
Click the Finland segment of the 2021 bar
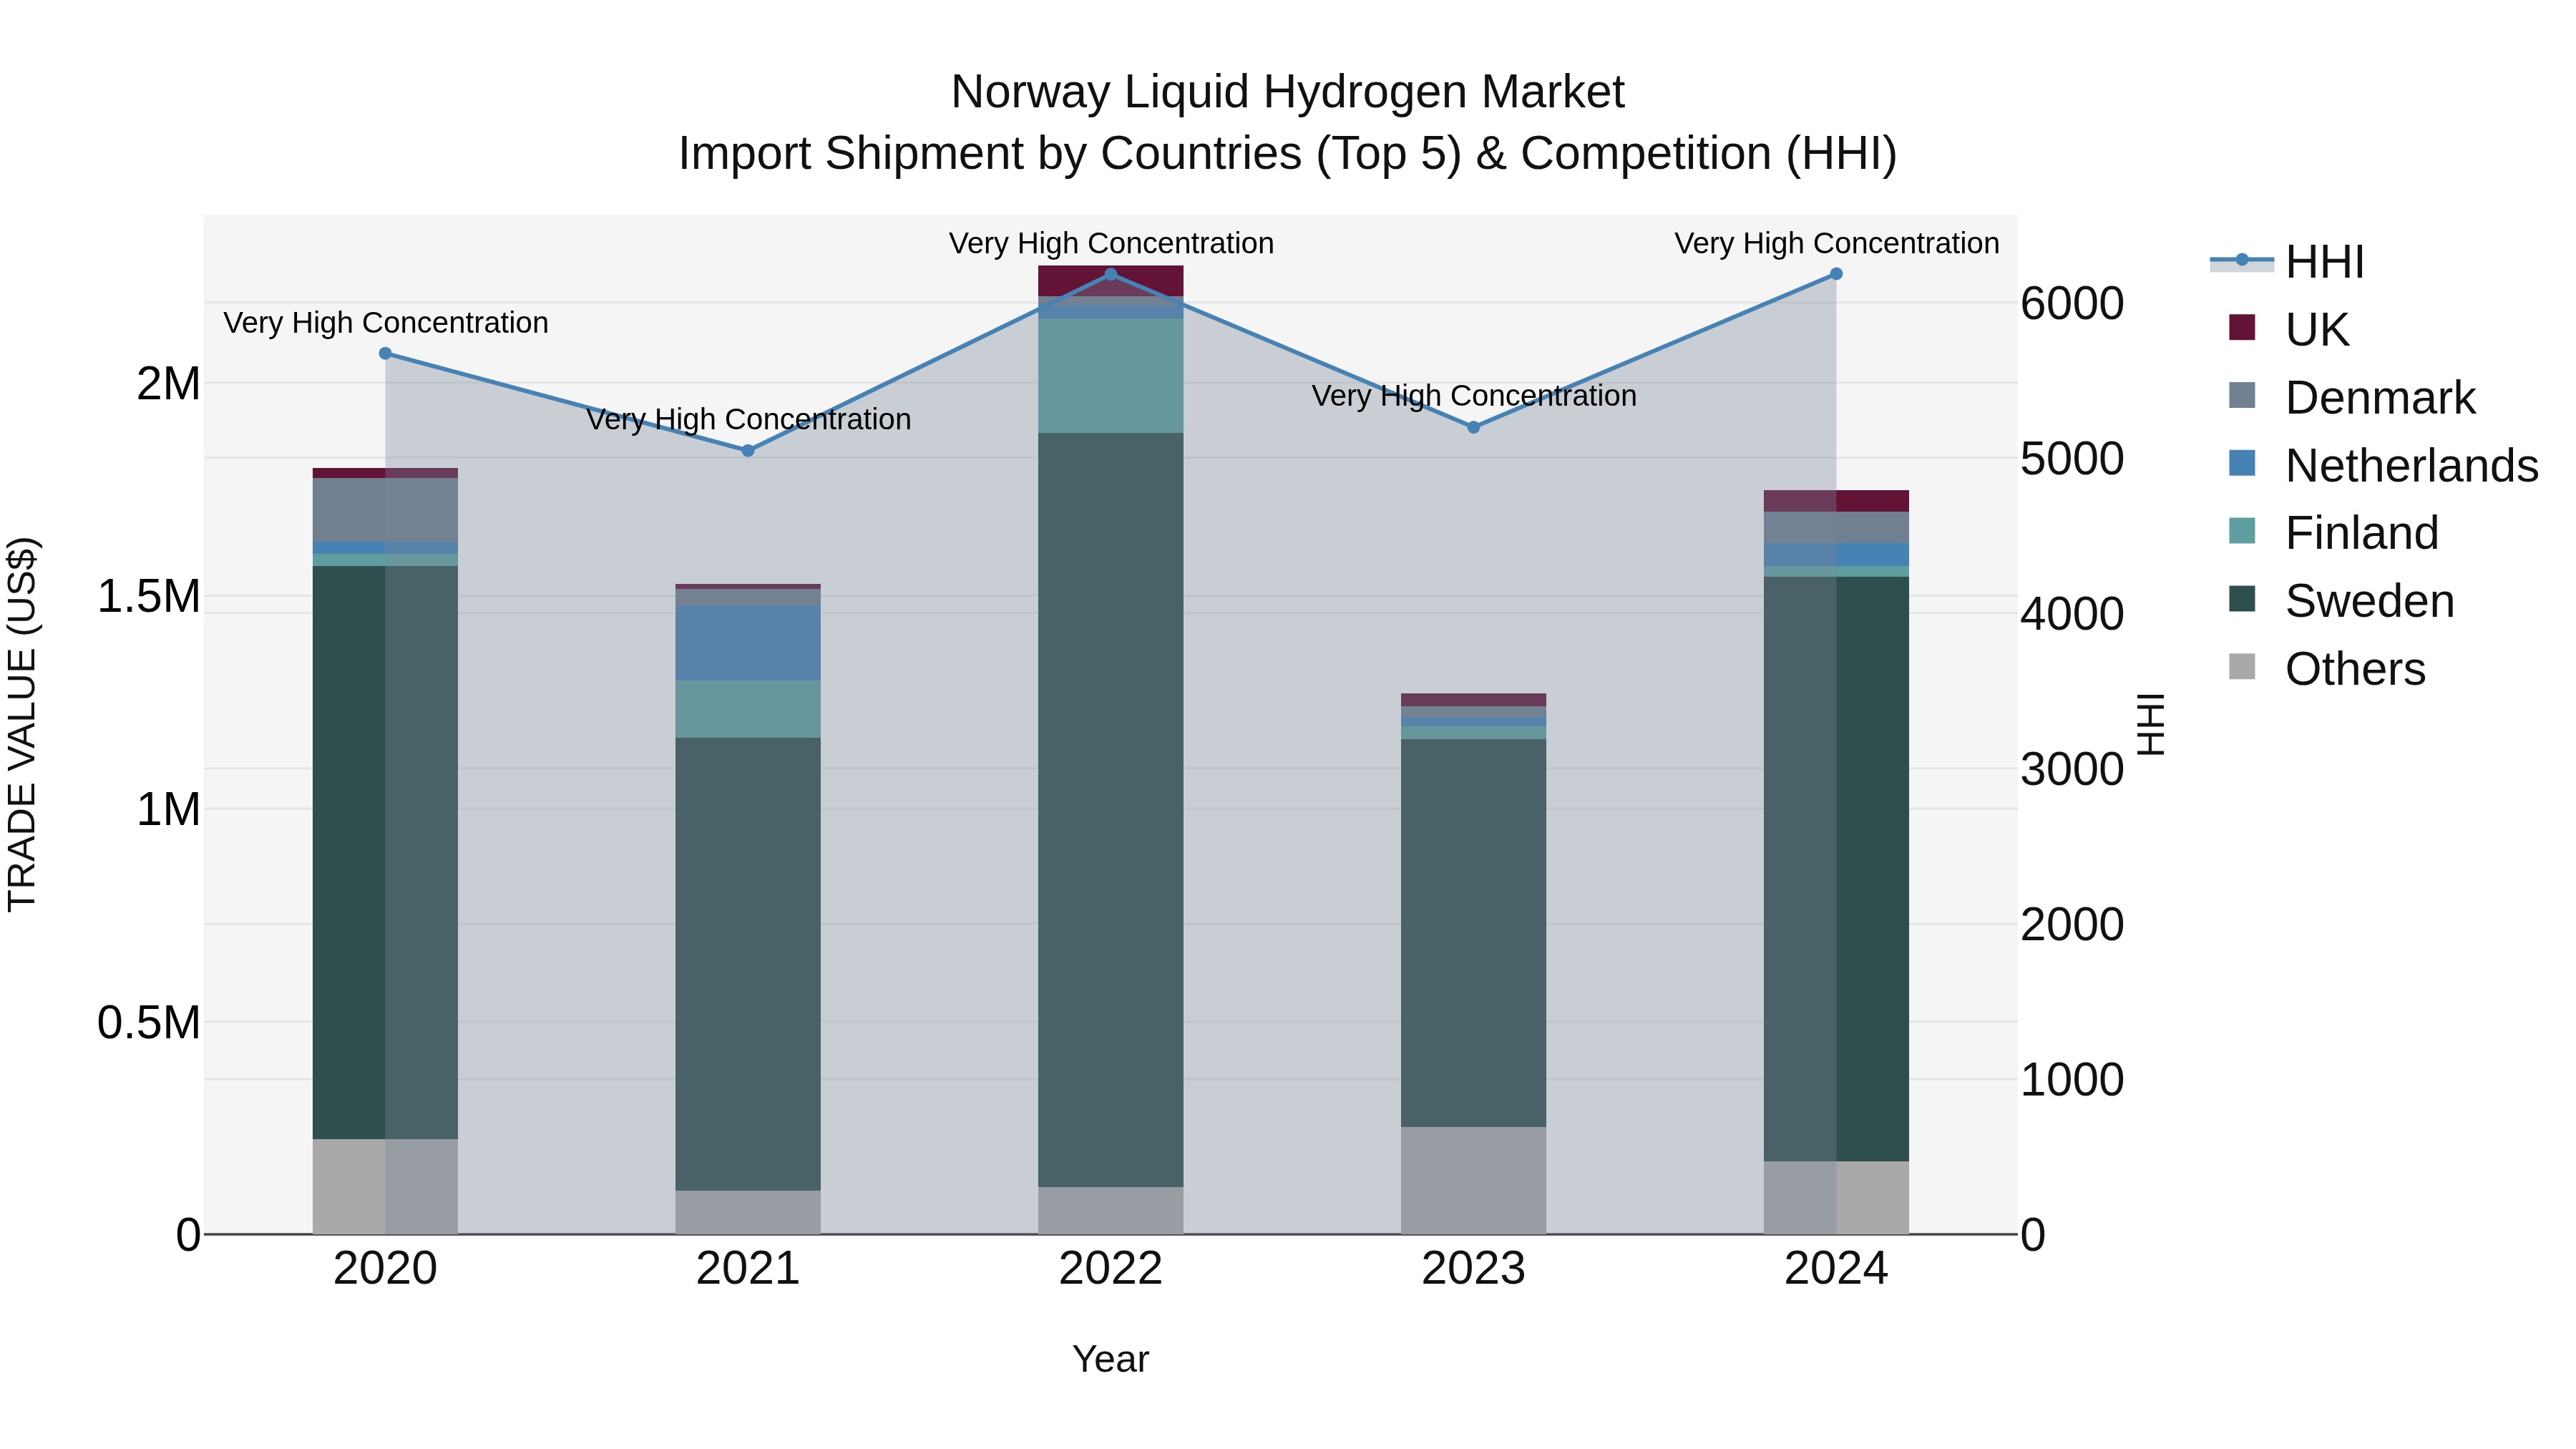[x=748, y=709]
